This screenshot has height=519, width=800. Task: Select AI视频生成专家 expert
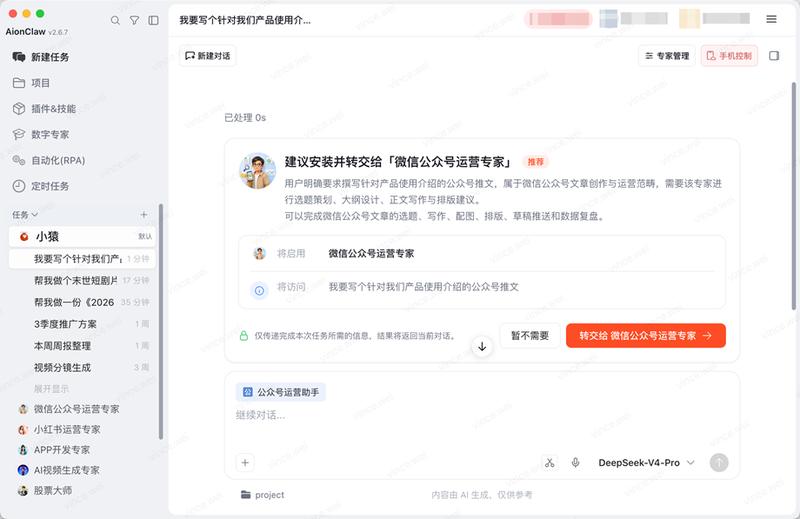click(59, 471)
